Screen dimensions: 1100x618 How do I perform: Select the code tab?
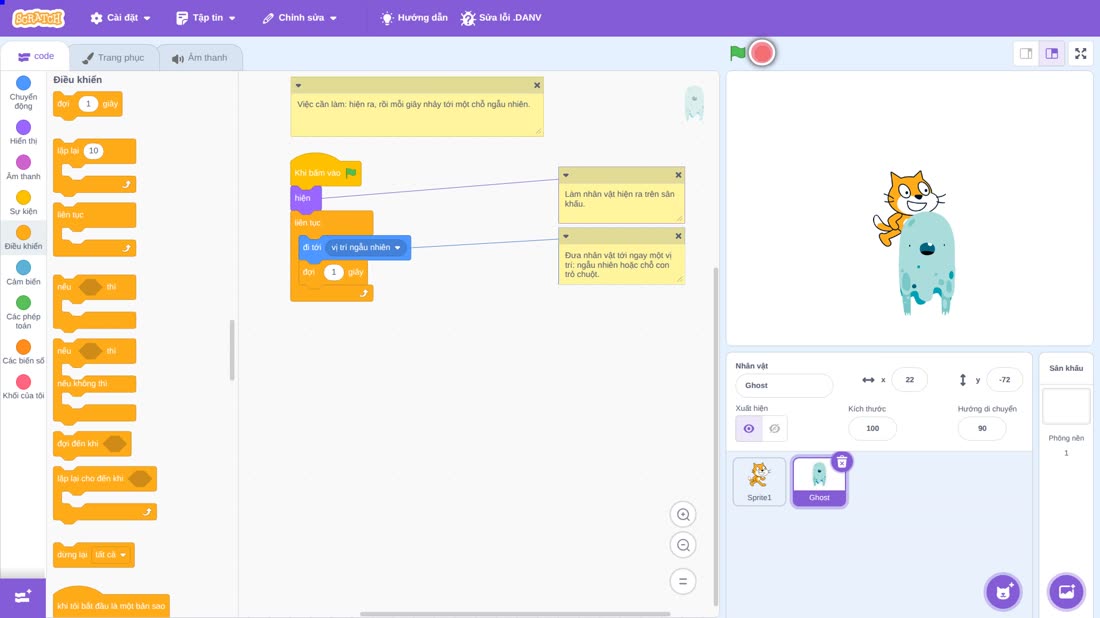[35, 56]
